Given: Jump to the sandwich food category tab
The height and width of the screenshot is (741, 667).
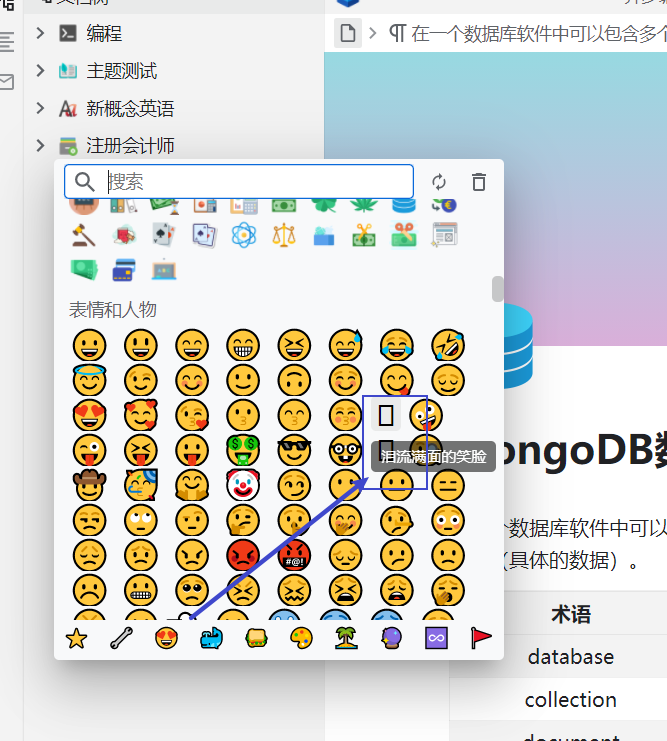Looking at the screenshot, I should 256,638.
